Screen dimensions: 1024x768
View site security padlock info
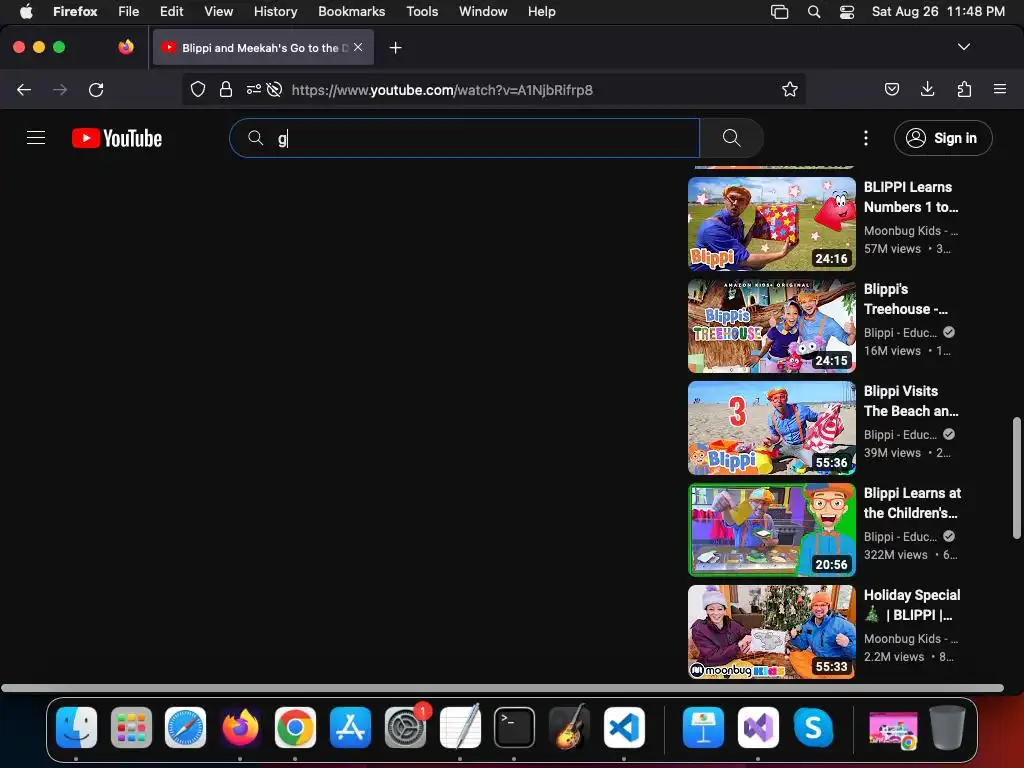click(x=226, y=89)
